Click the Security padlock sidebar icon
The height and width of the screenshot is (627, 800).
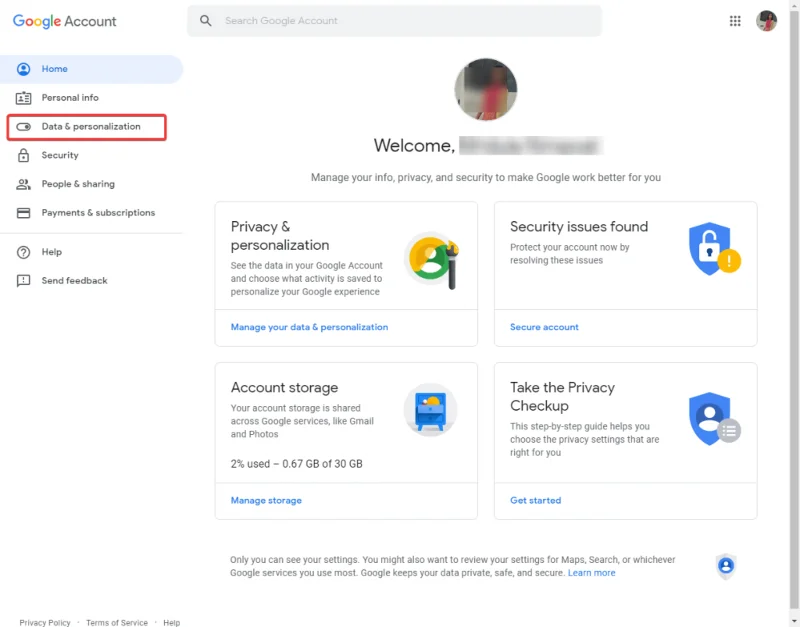[25, 155]
